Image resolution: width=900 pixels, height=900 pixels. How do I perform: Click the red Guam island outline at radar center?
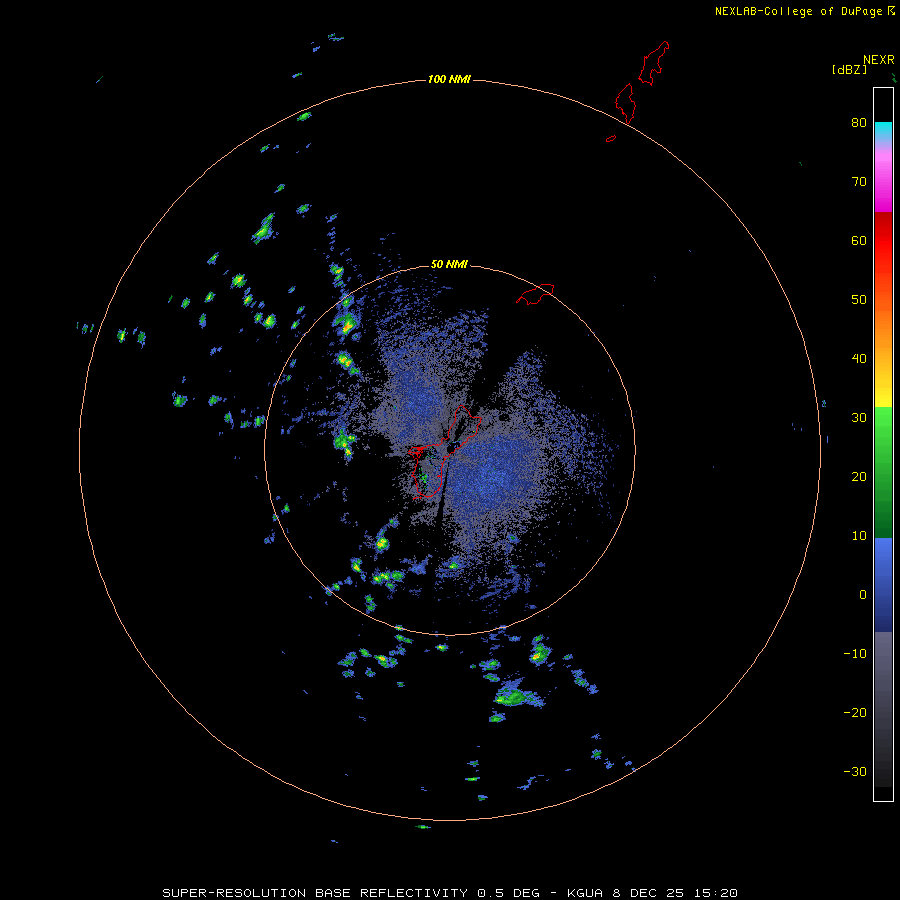[444, 452]
